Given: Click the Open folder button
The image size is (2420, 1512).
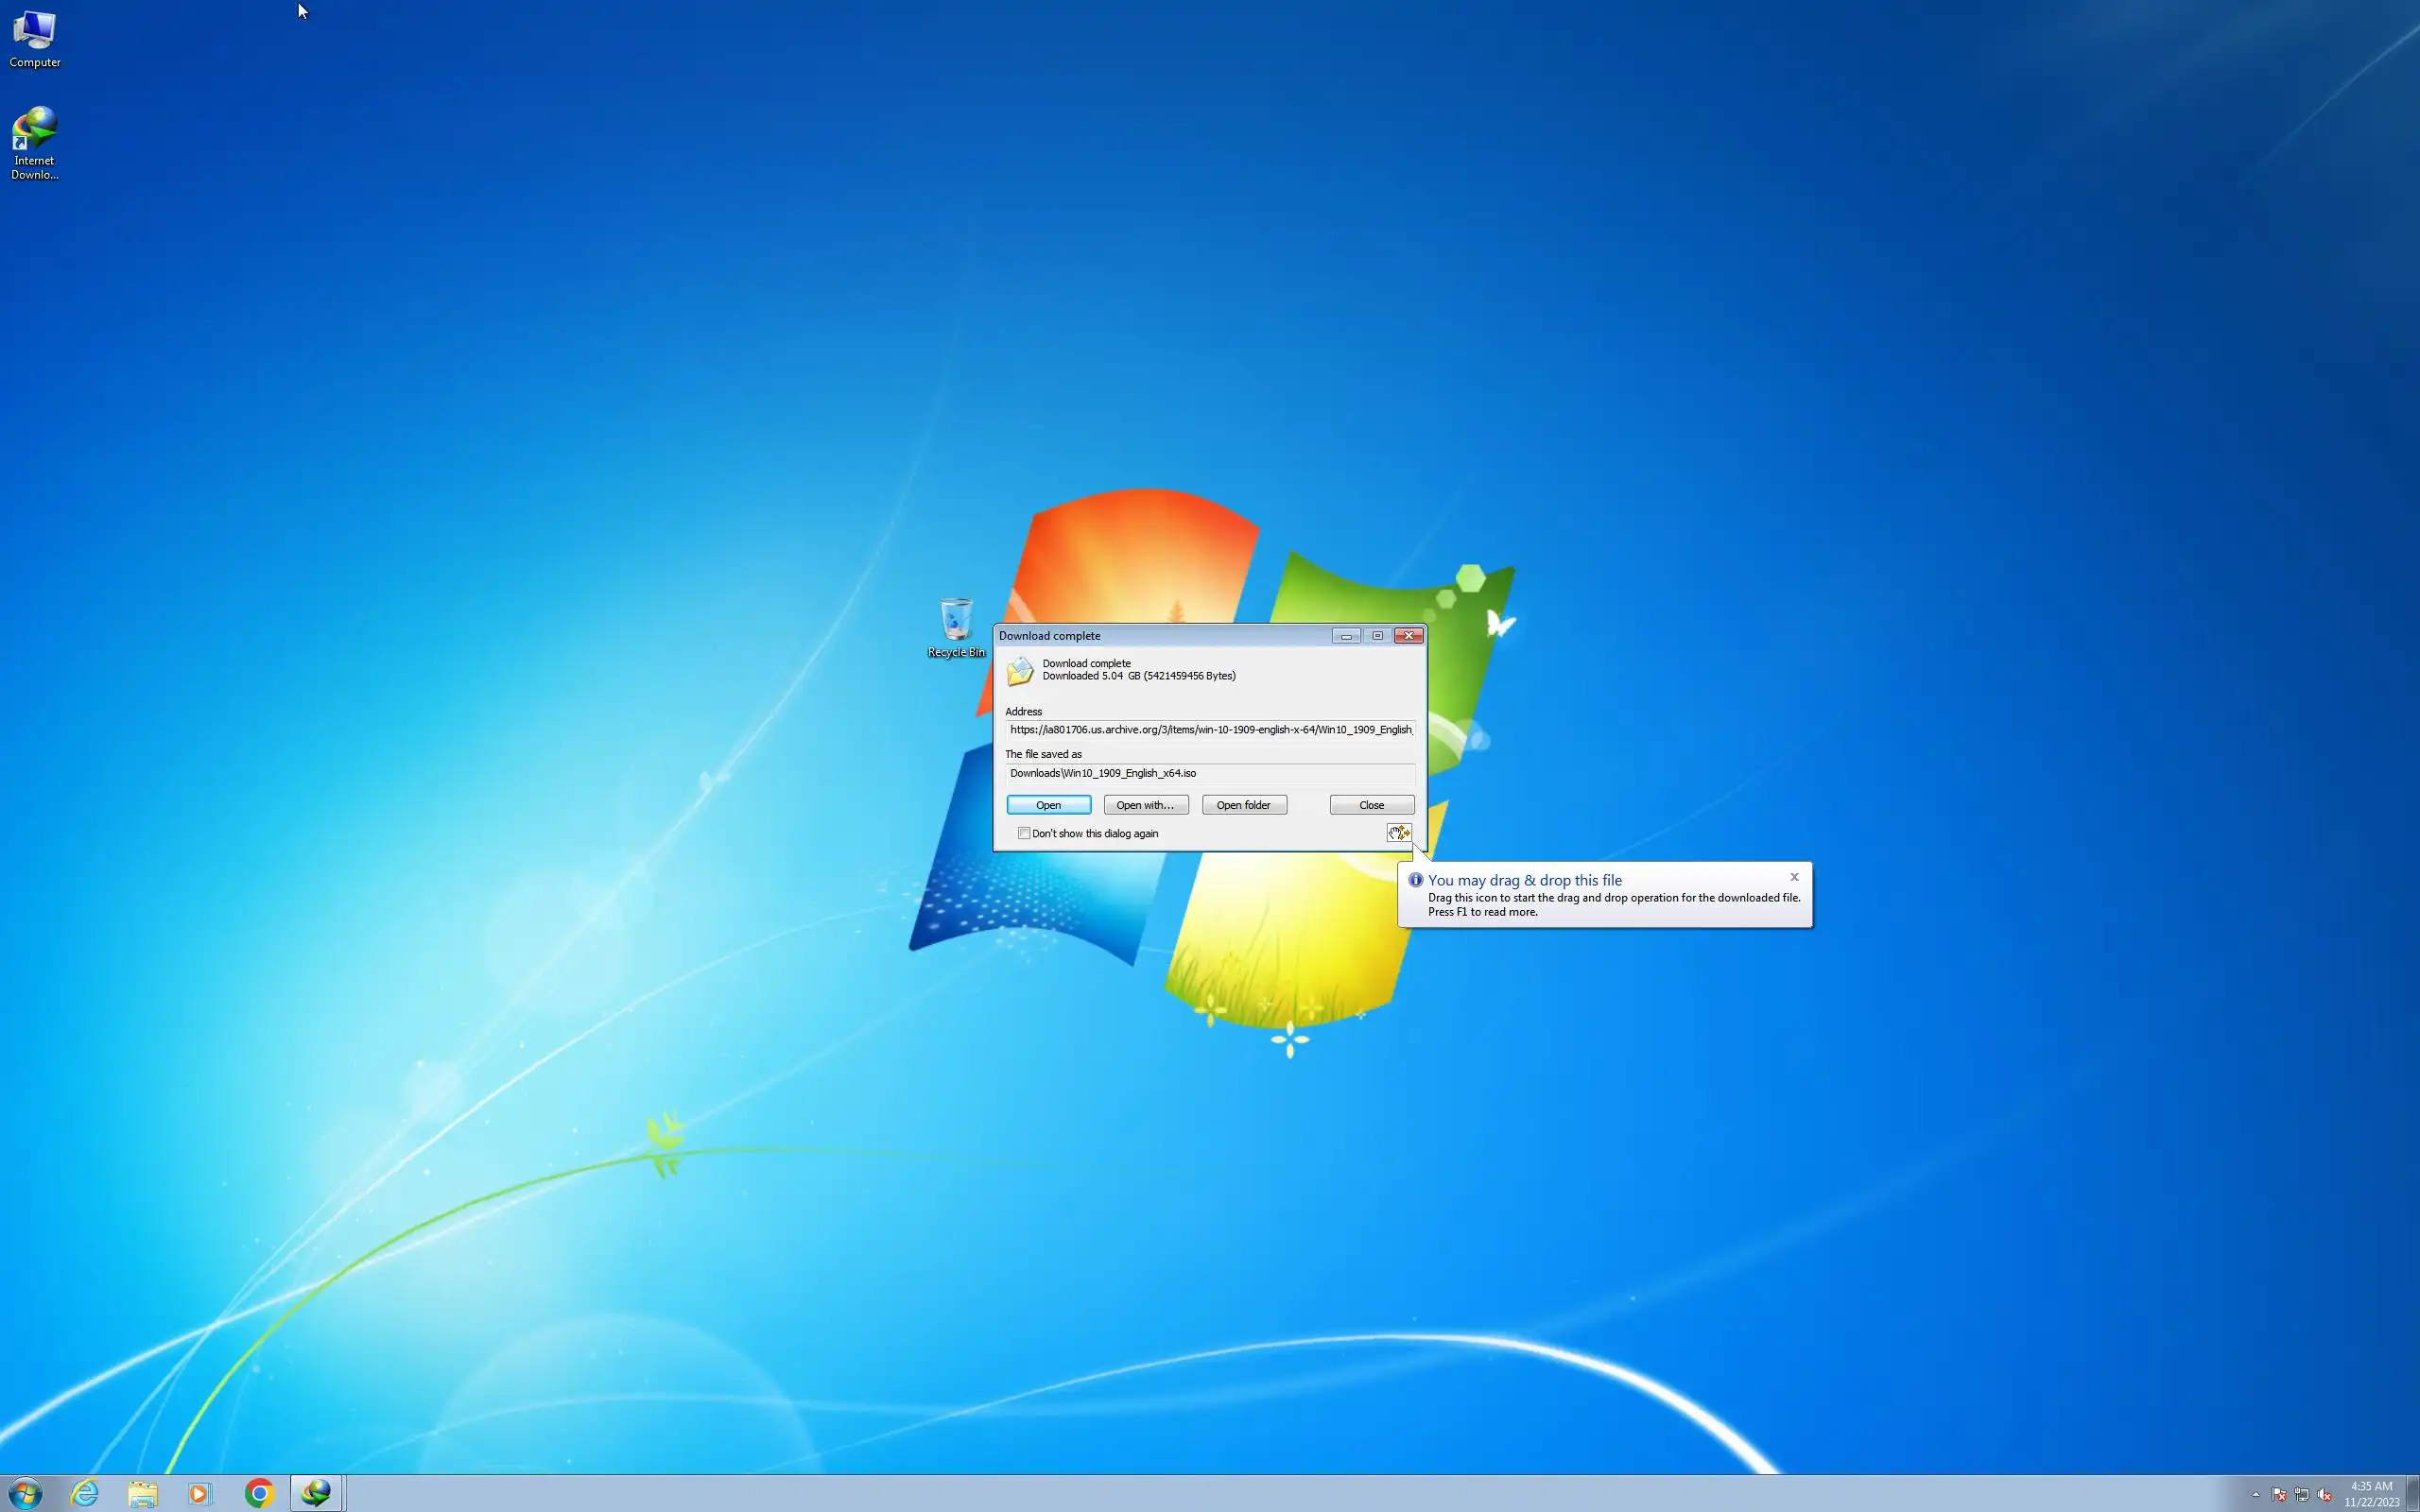Looking at the screenshot, I should pos(1243,805).
